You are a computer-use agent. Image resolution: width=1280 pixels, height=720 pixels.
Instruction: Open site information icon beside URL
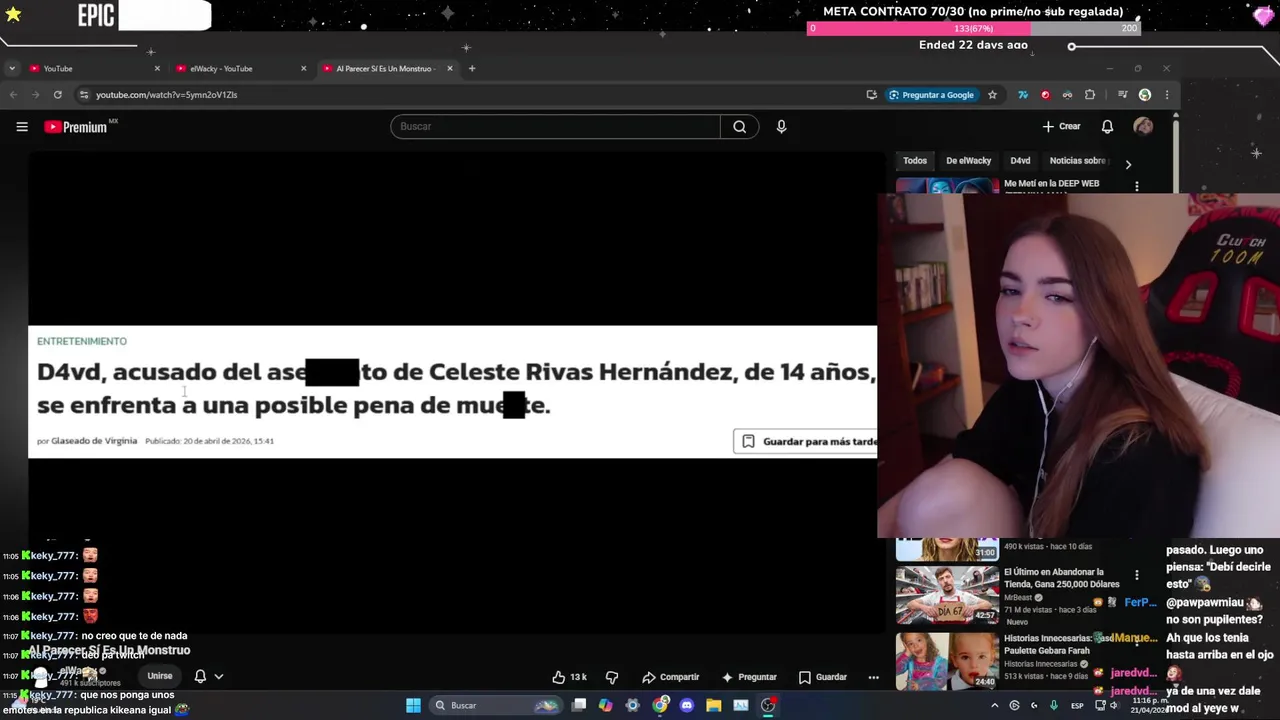84,95
